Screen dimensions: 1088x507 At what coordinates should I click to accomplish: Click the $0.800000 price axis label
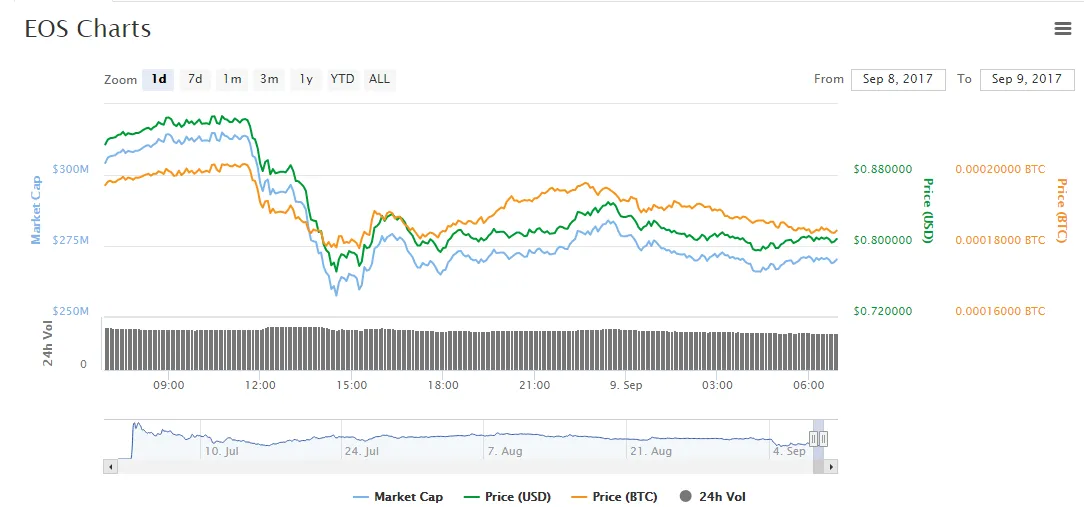coord(883,241)
